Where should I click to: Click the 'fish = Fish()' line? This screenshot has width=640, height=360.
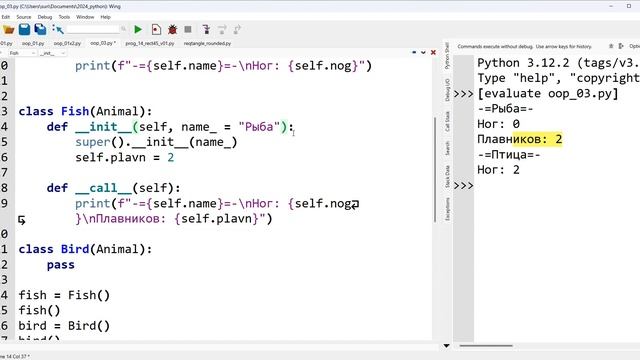(x=64, y=296)
